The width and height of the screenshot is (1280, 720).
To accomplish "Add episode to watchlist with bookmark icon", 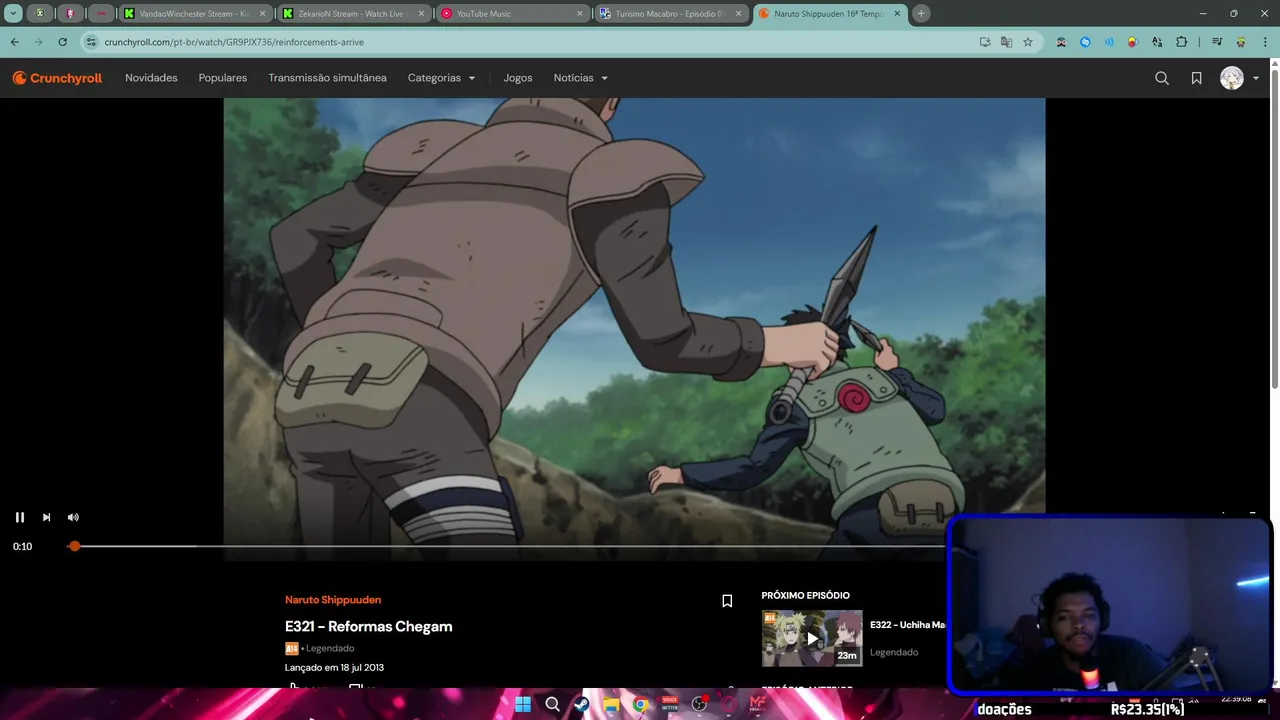I will 727,601.
